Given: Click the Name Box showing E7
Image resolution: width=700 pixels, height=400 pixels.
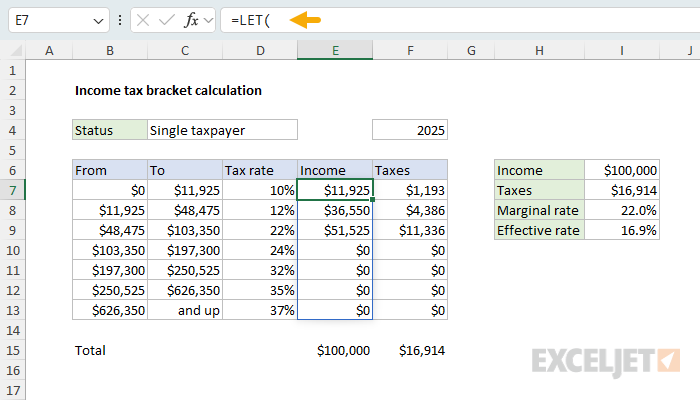Looking at the screenshot, I should [x=58, y=20].
